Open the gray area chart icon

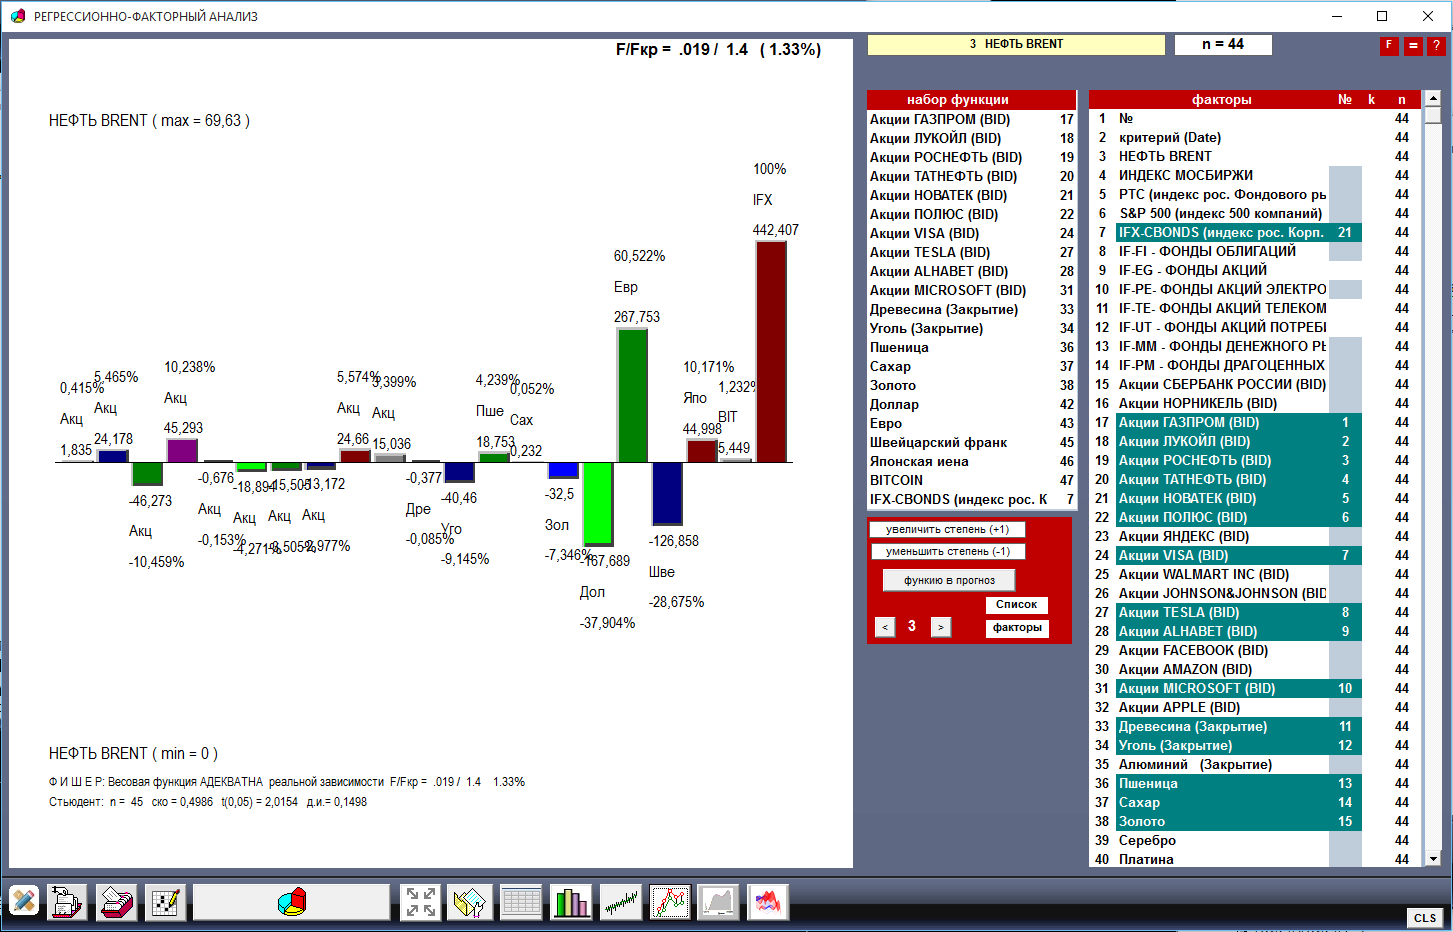pyautogui.click(x=719, y=902)
